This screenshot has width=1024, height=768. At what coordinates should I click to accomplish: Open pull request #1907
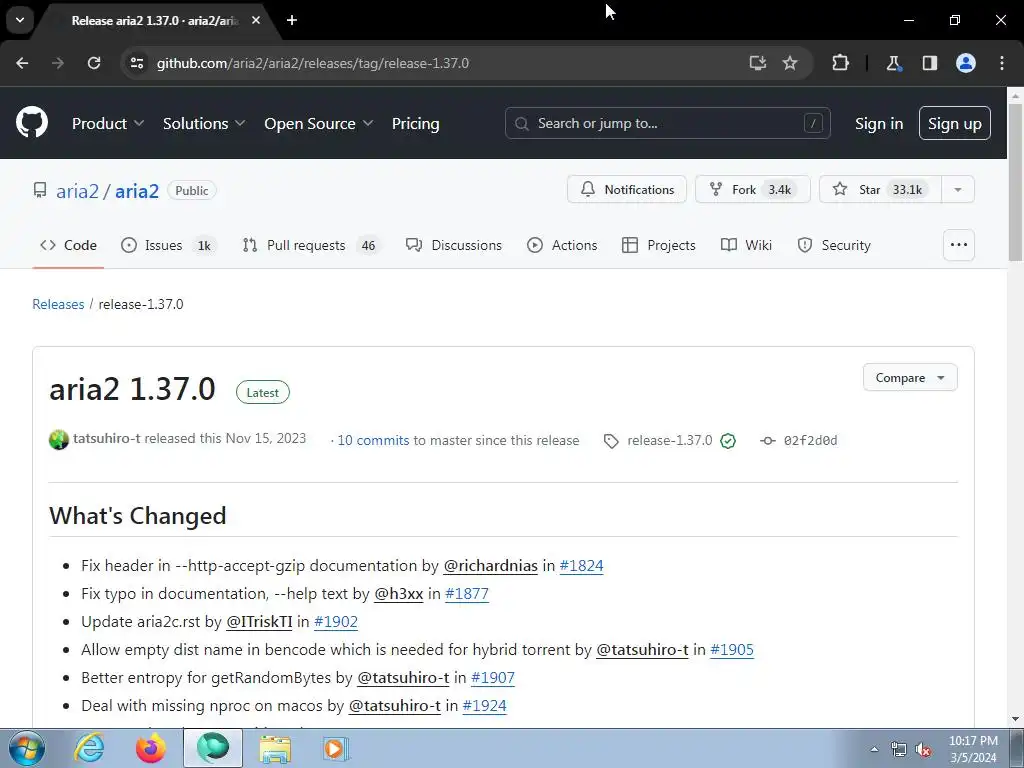pyautogui.click(x=492, y=678)
